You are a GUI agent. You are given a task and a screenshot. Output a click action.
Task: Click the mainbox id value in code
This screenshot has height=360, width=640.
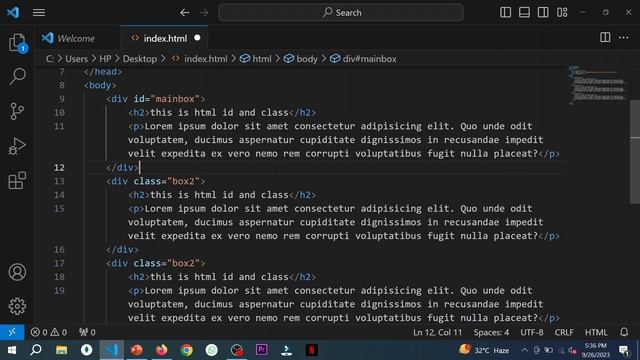175,99
